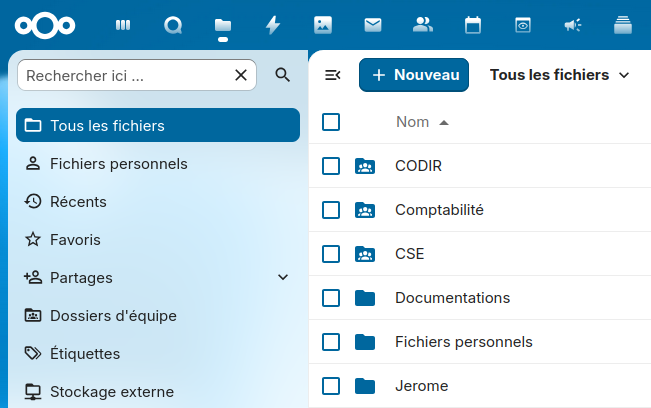
Task: Open the Announcements megaphone icon
Action: [x=573, y=25]
